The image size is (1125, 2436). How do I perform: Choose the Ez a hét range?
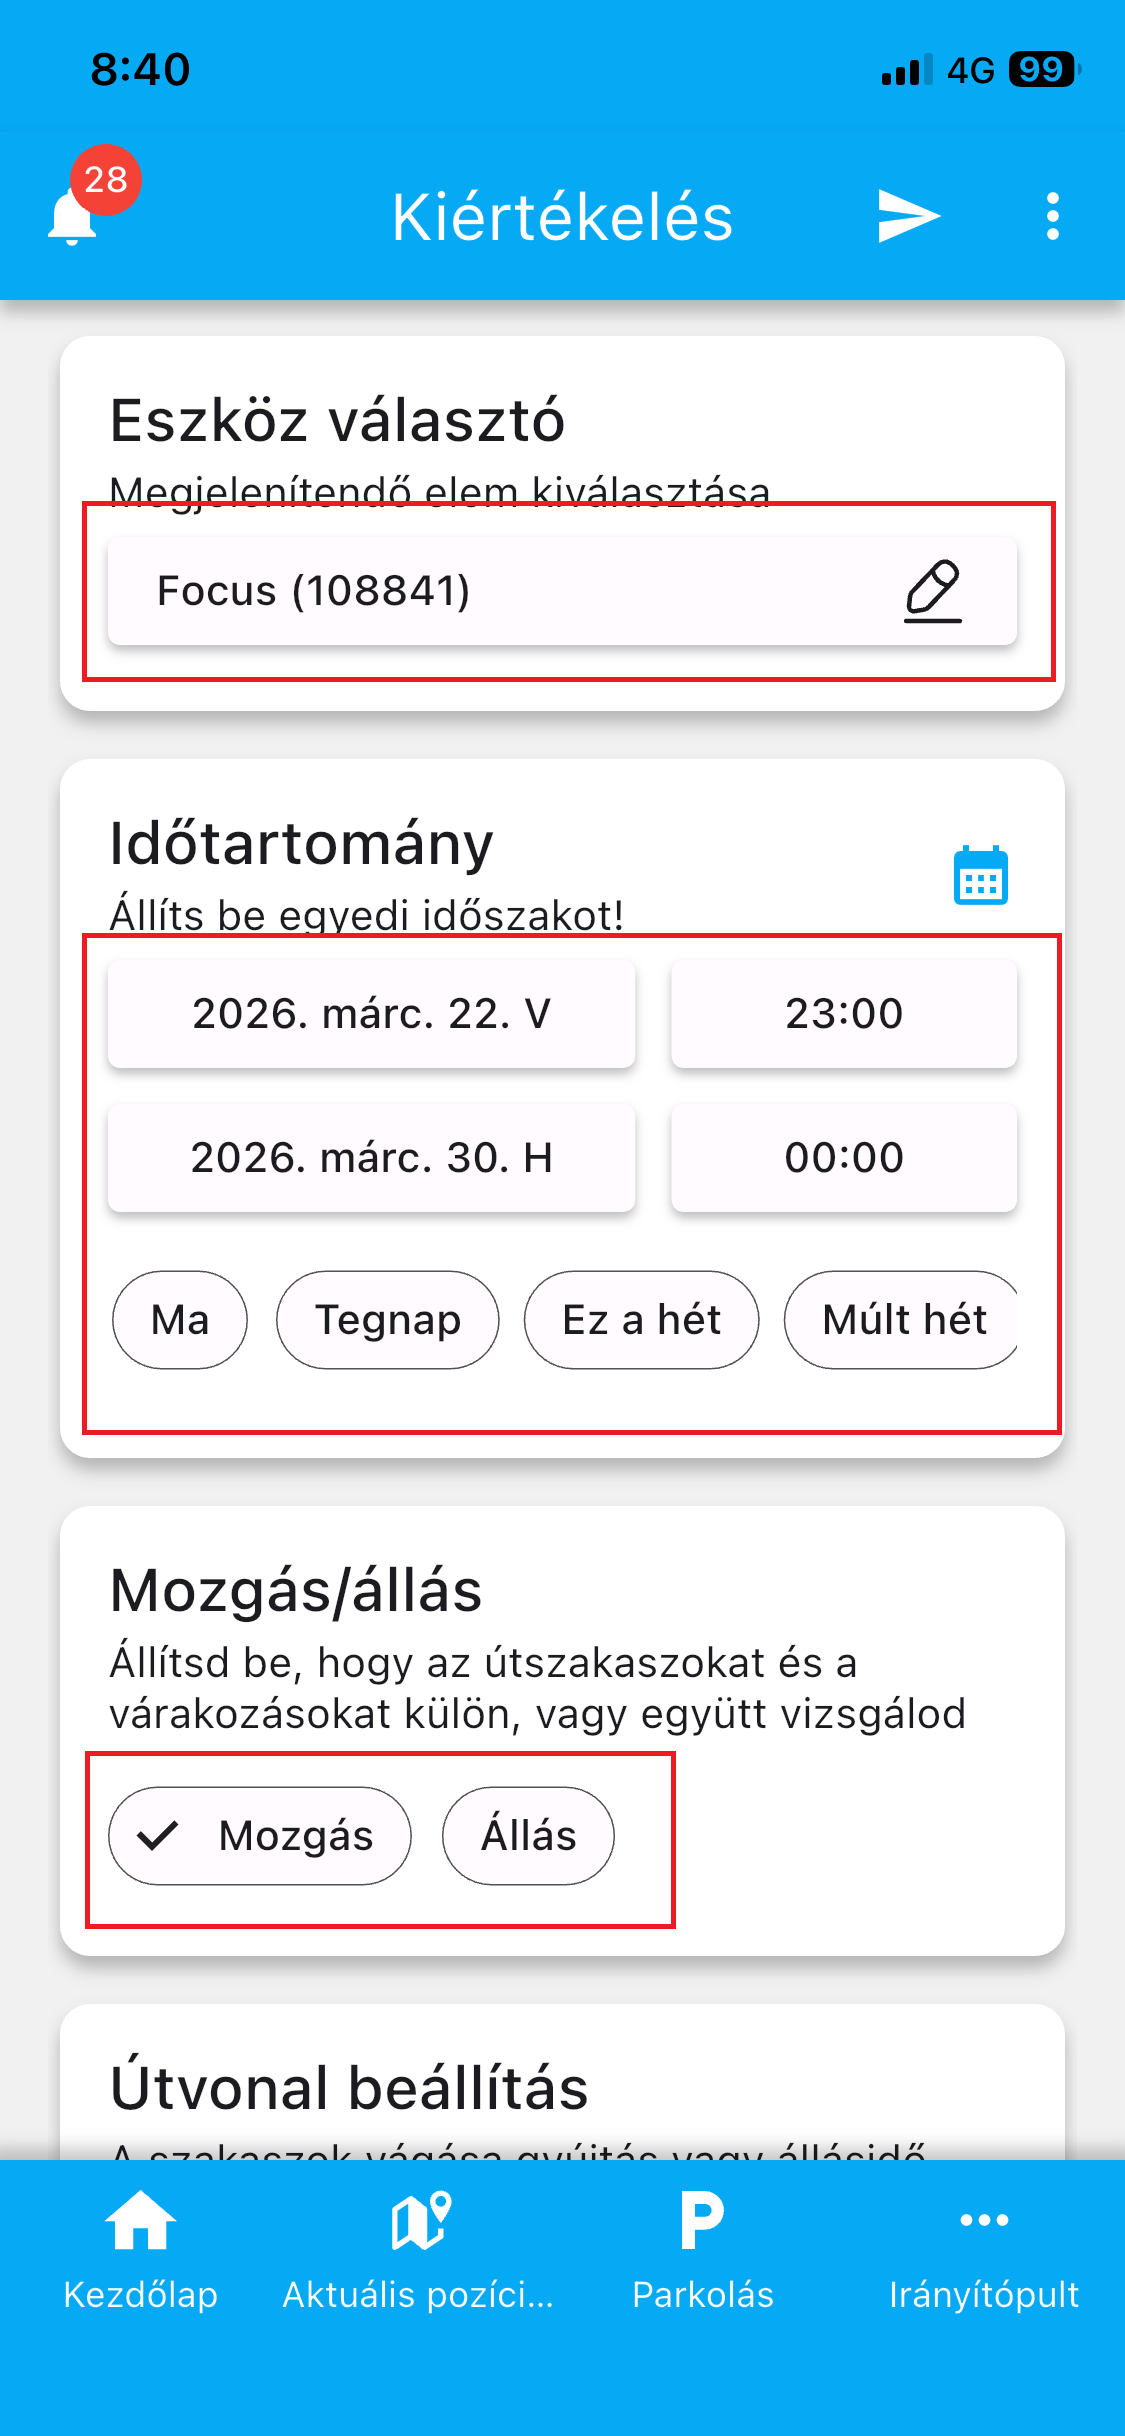click(x=641, y=1320)
